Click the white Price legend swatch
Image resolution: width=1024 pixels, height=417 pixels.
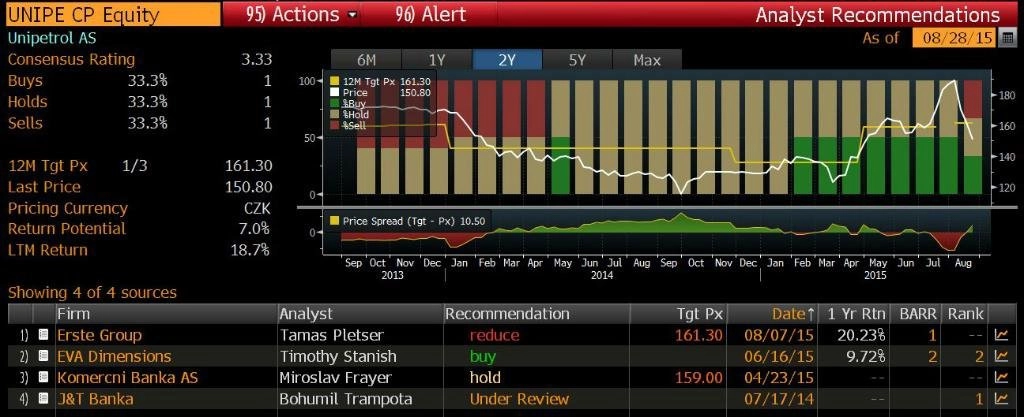click(334, 93)
